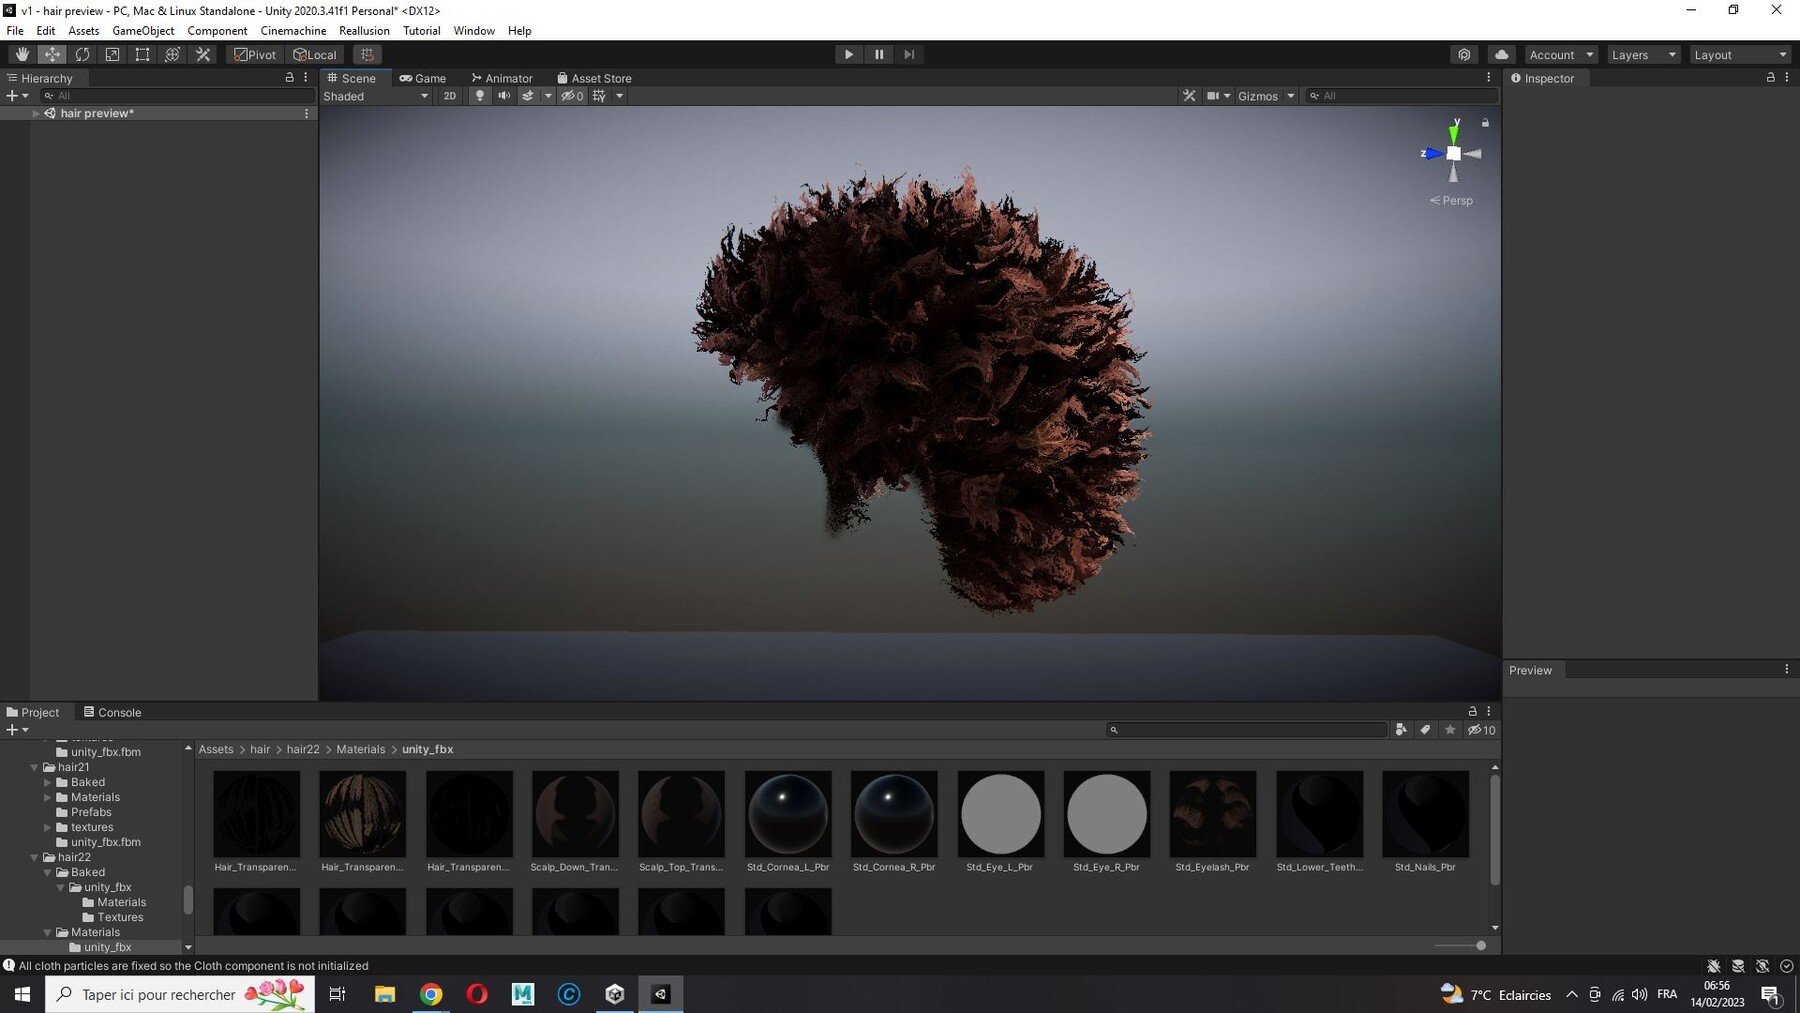Toggle scene lighting bulb

pos(480,96)
